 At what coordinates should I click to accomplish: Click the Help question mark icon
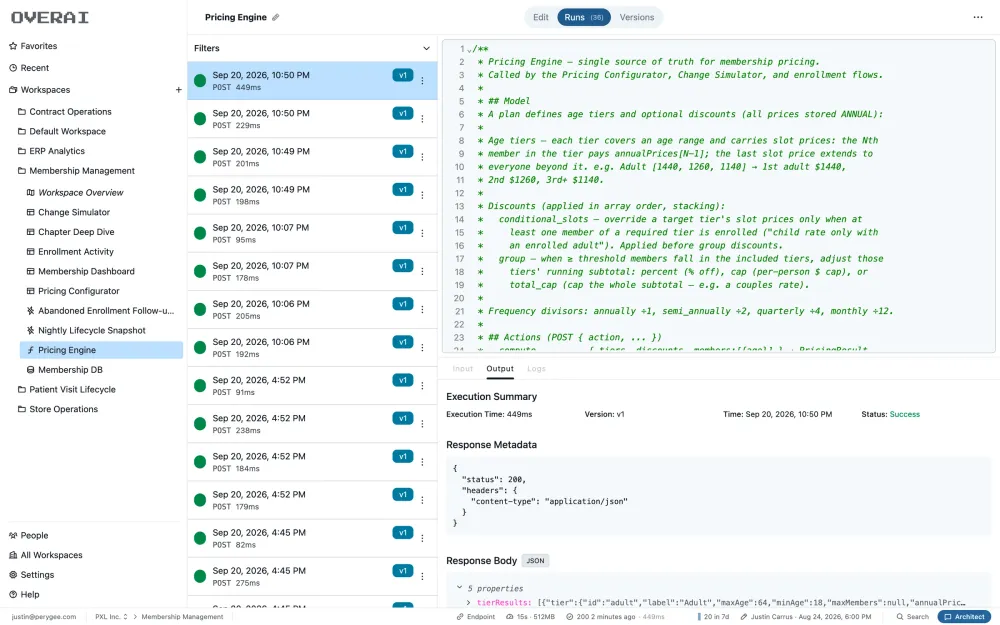(x=13, y=594)
